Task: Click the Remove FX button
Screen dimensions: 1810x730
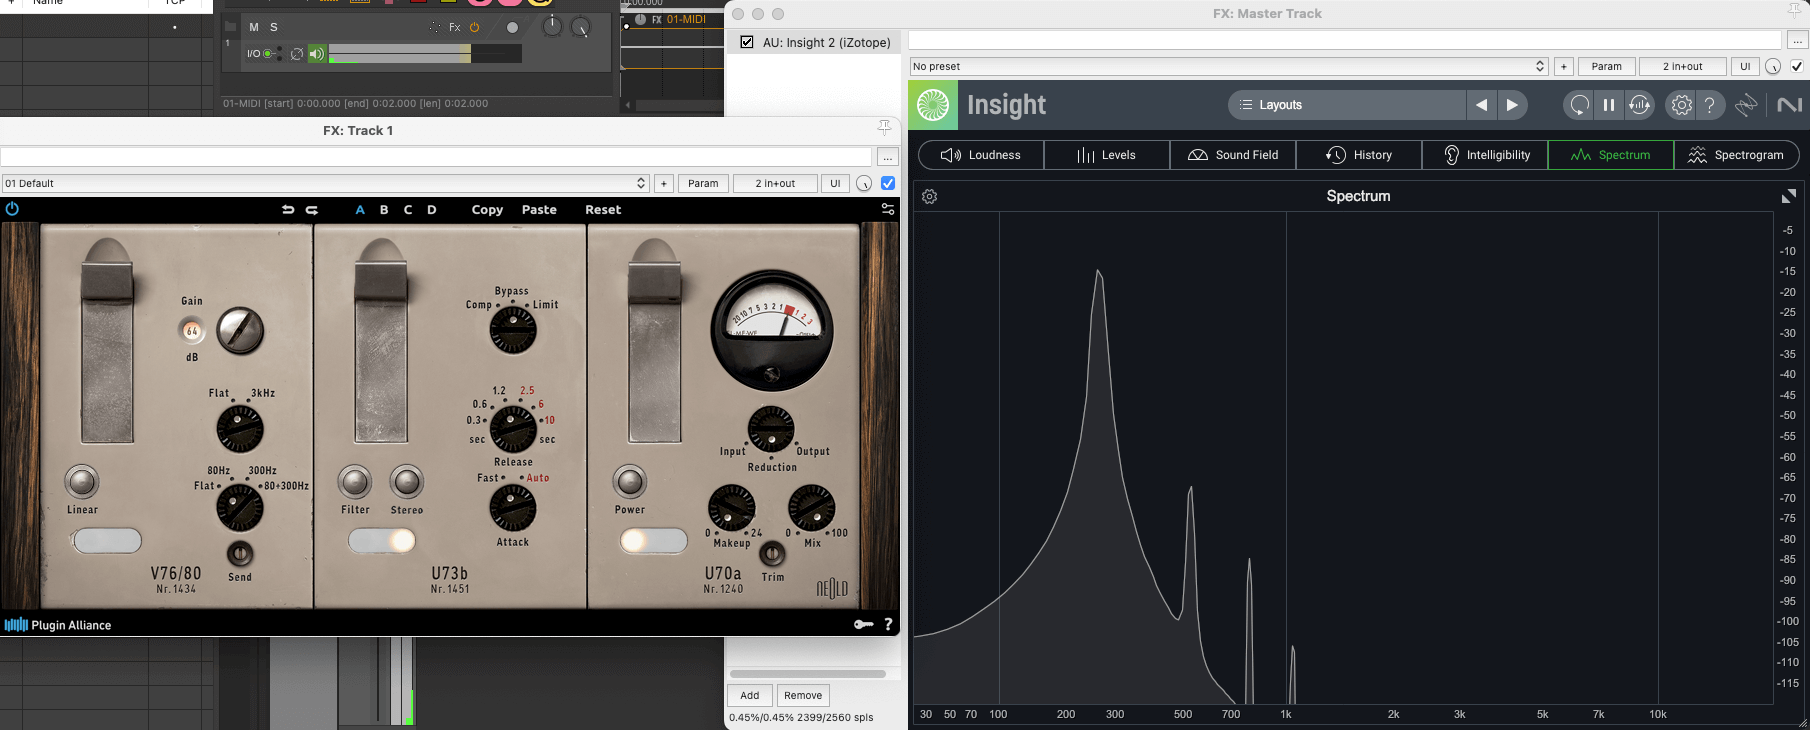Action: 803,696
